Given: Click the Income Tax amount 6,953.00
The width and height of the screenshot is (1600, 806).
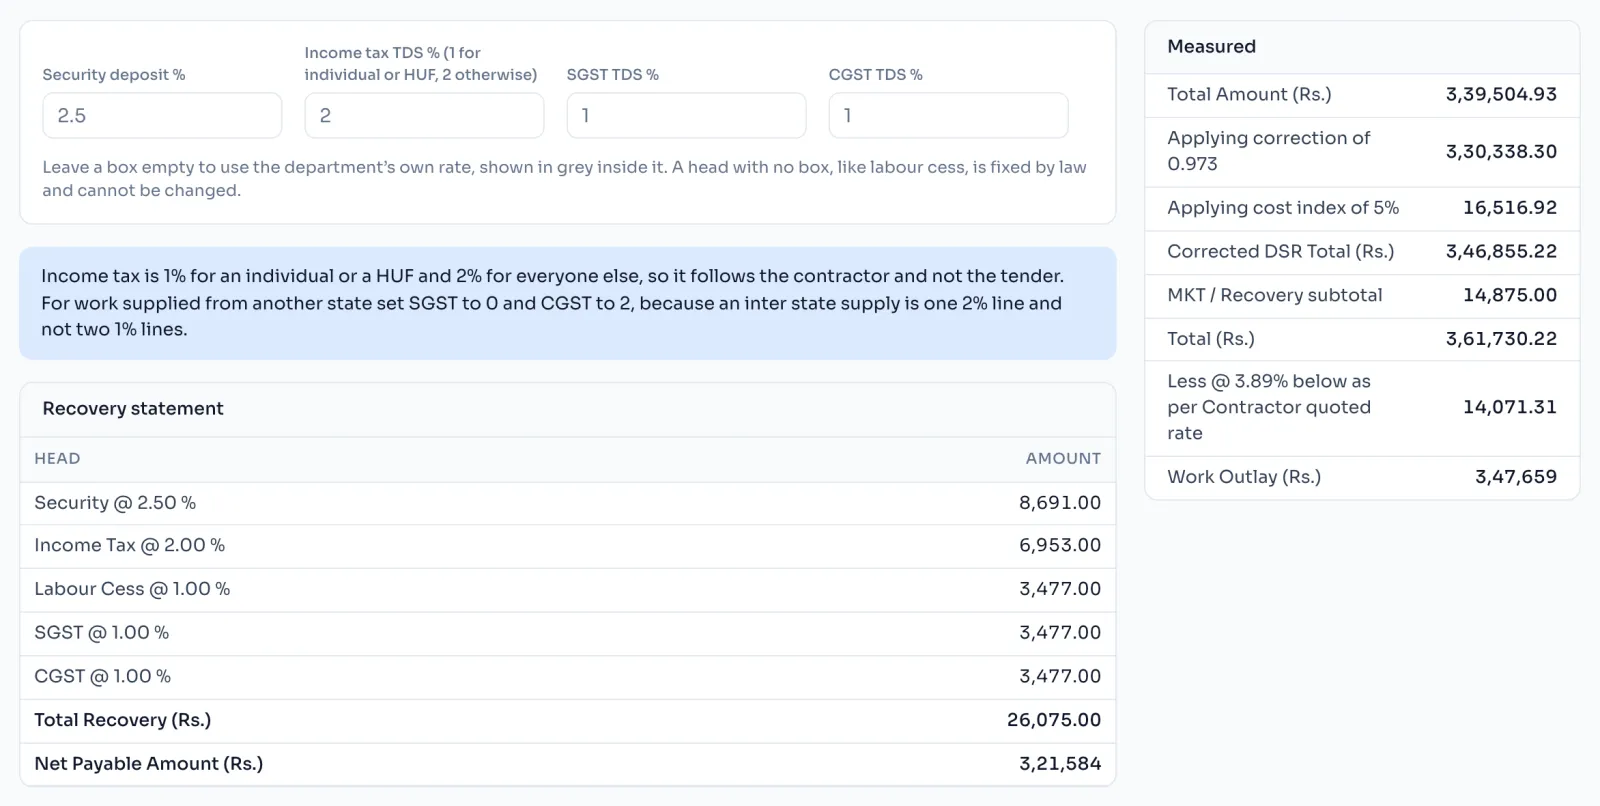Looking at the screenshot, I should (x=1060, y=546).
